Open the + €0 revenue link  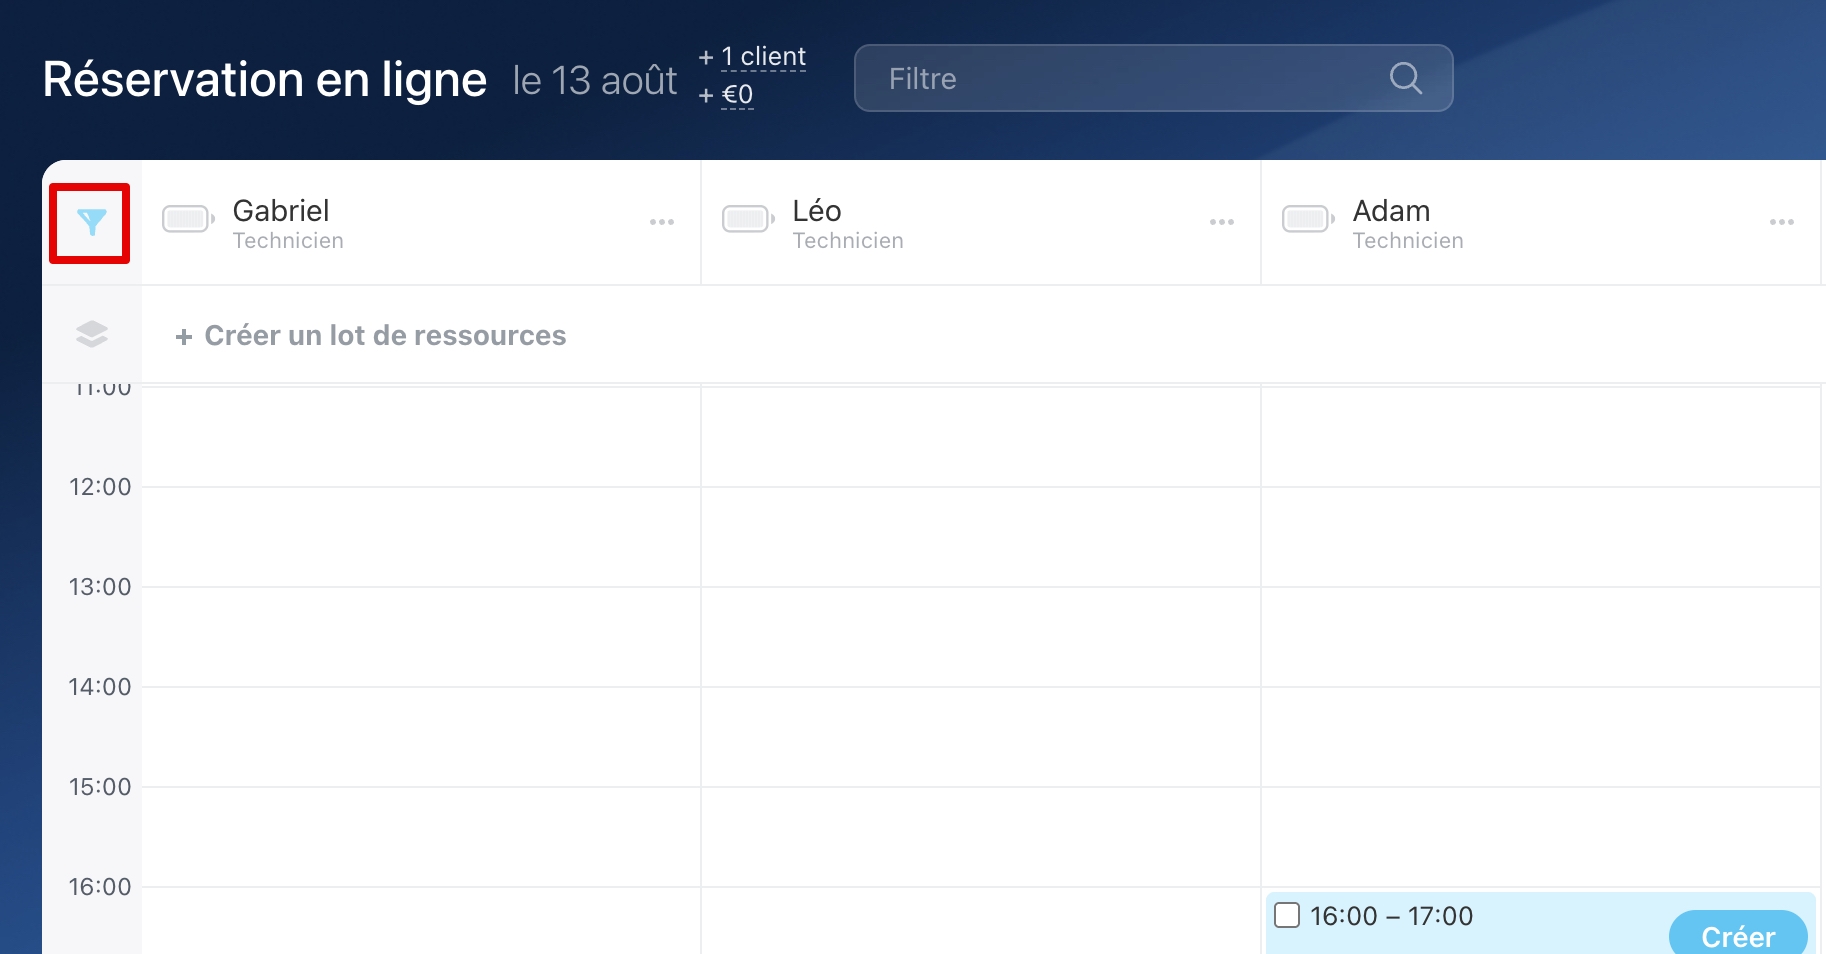pos(737,95)
